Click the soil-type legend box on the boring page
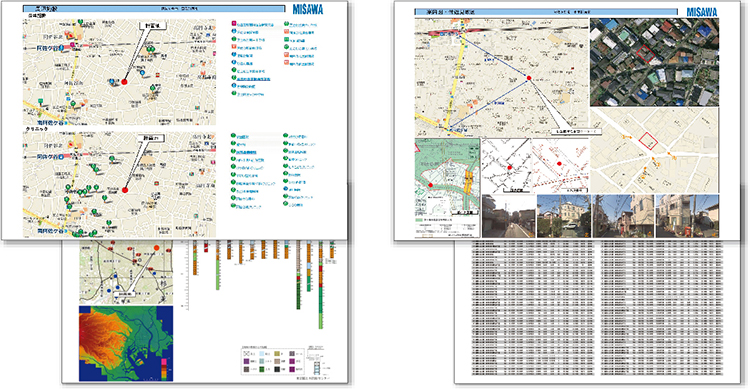750x389 pixels. [272, 361]
